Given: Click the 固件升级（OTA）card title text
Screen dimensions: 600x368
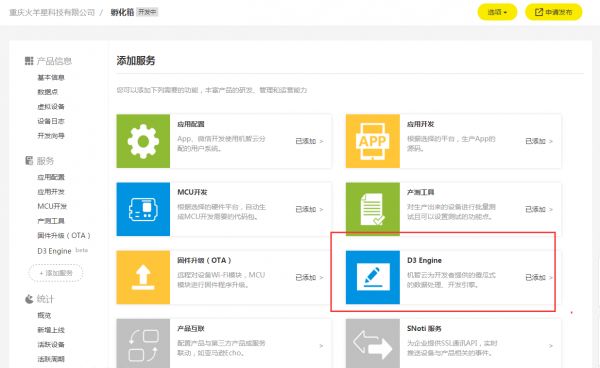Looking at the screenshot, I should click(x=204, y=260).
